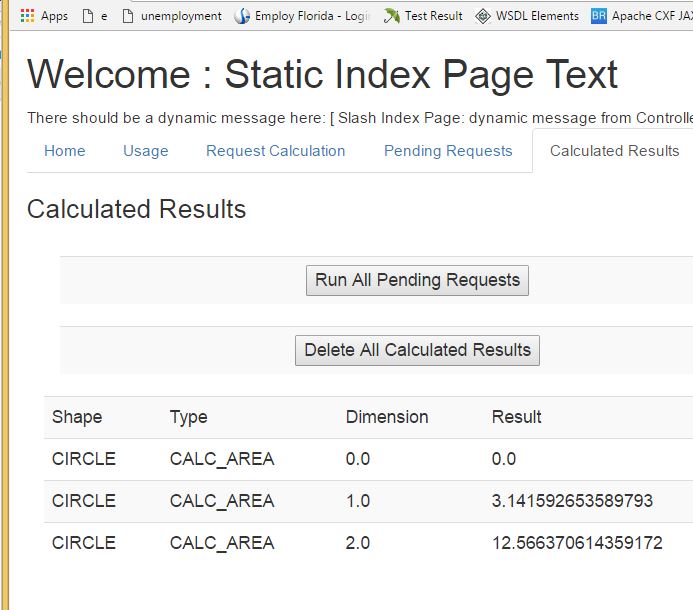The height and width of the screenshot is (610, 693).
Task: Click the result value 3.141592653589793
Action: coord(572,501)
